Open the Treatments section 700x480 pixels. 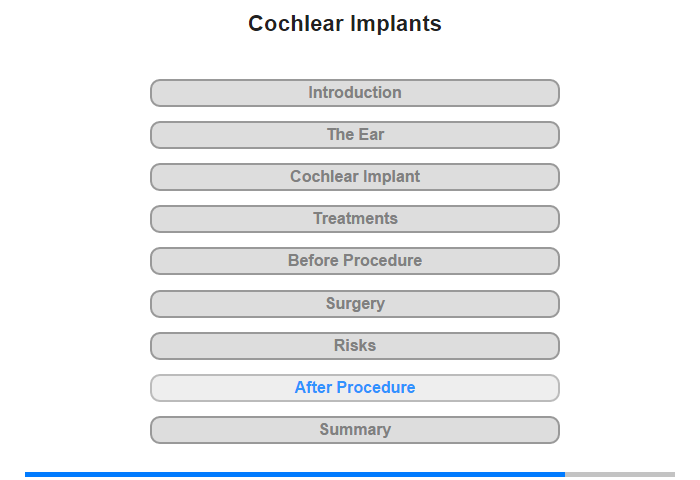(354, 219)
